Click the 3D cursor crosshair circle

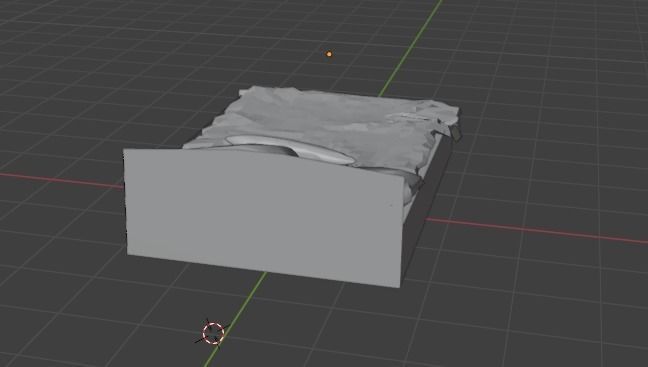pos(213,333)
